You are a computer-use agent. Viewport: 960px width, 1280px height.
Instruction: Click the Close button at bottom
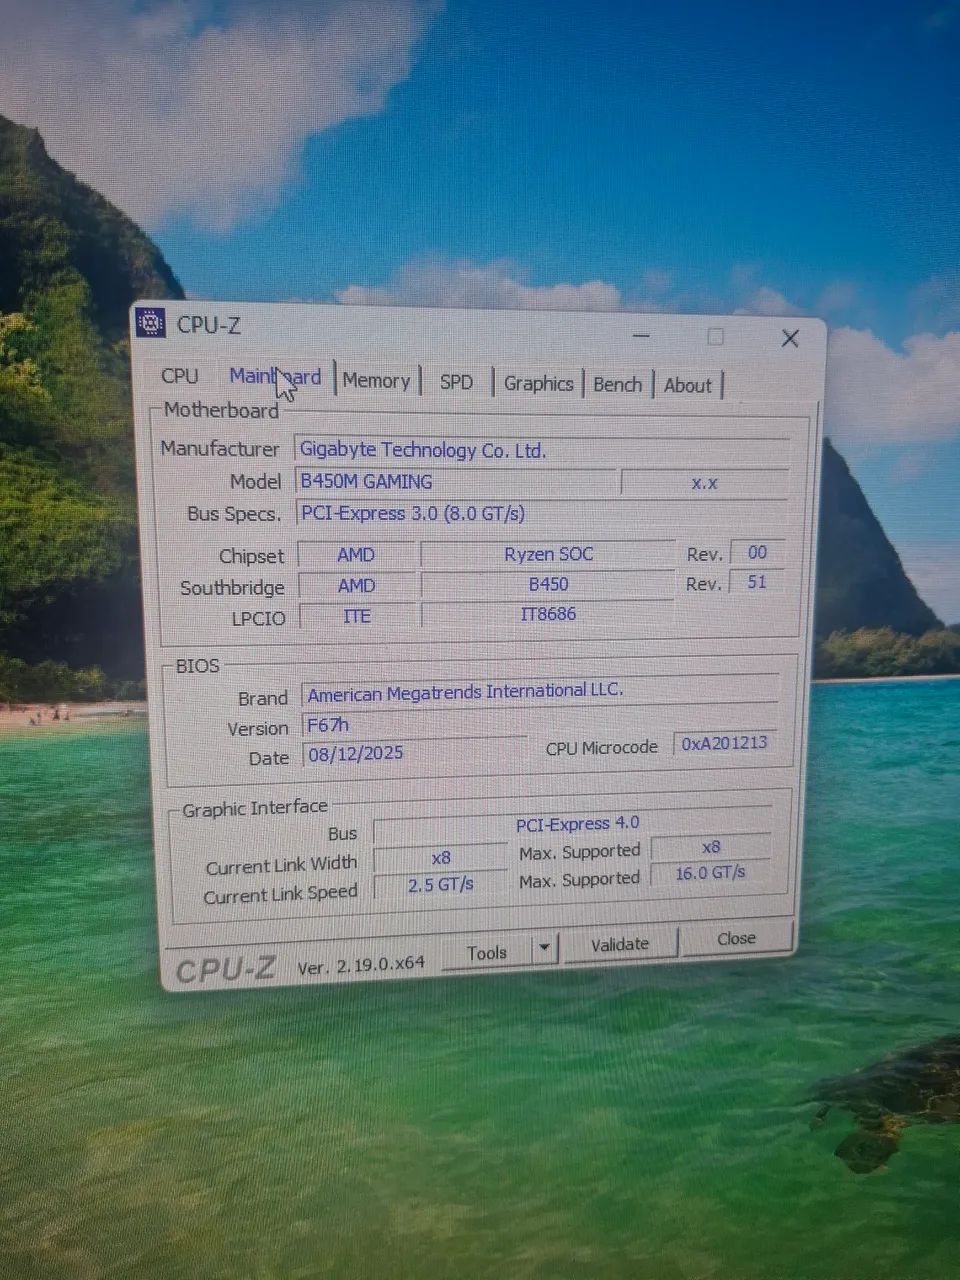(x=736, y=939)
